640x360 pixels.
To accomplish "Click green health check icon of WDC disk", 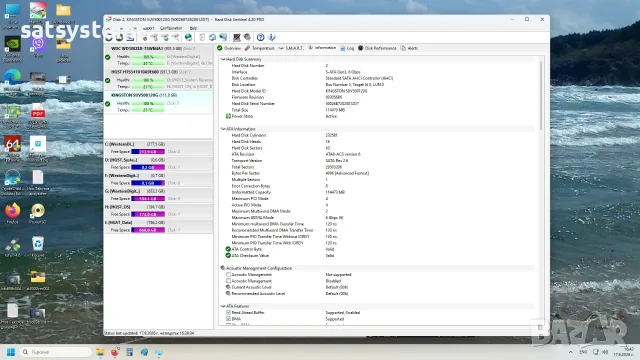I will (108, 57).
